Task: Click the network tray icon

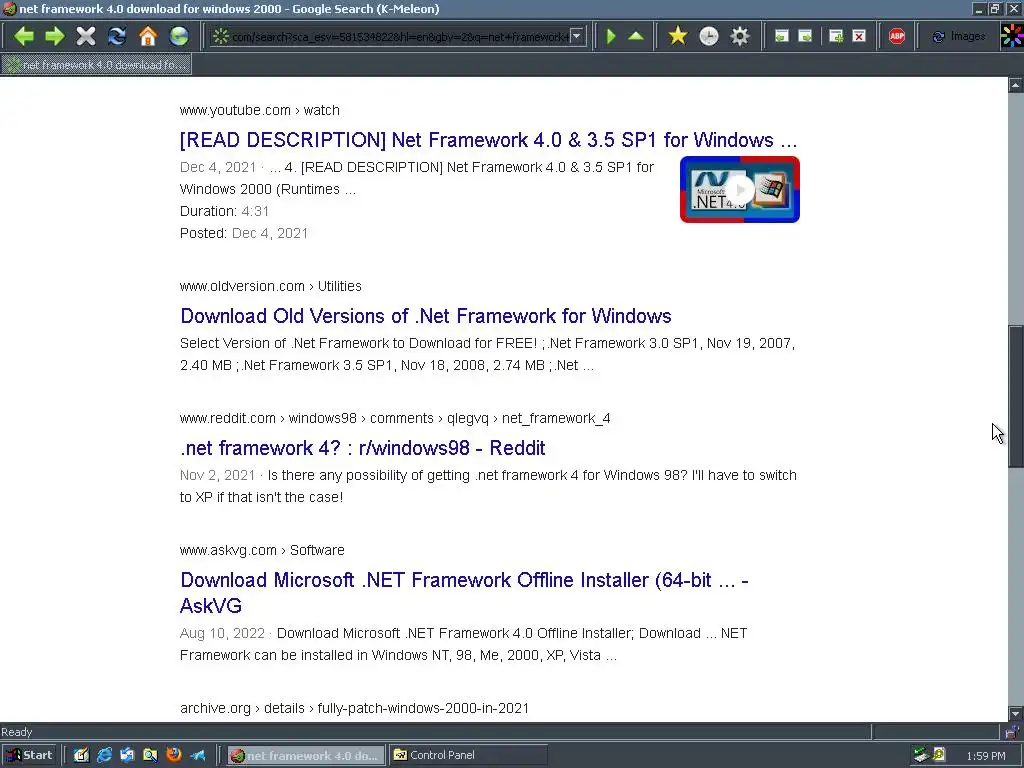Action: (921, 755)
